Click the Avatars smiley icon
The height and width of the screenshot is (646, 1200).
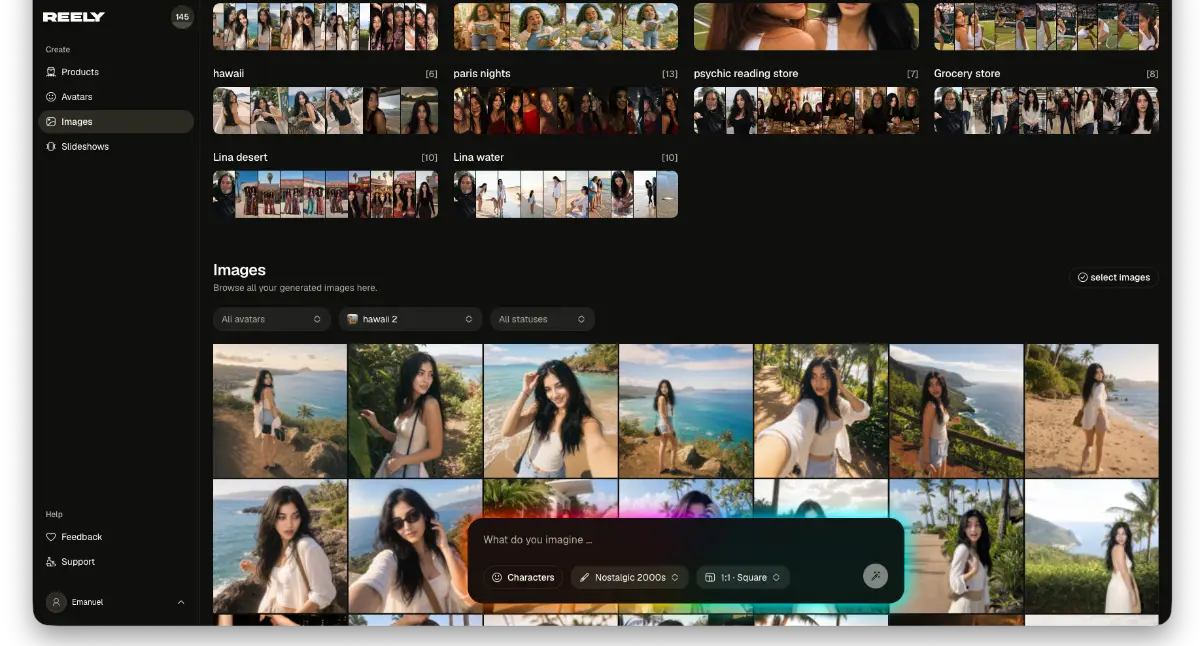point(51,97)
